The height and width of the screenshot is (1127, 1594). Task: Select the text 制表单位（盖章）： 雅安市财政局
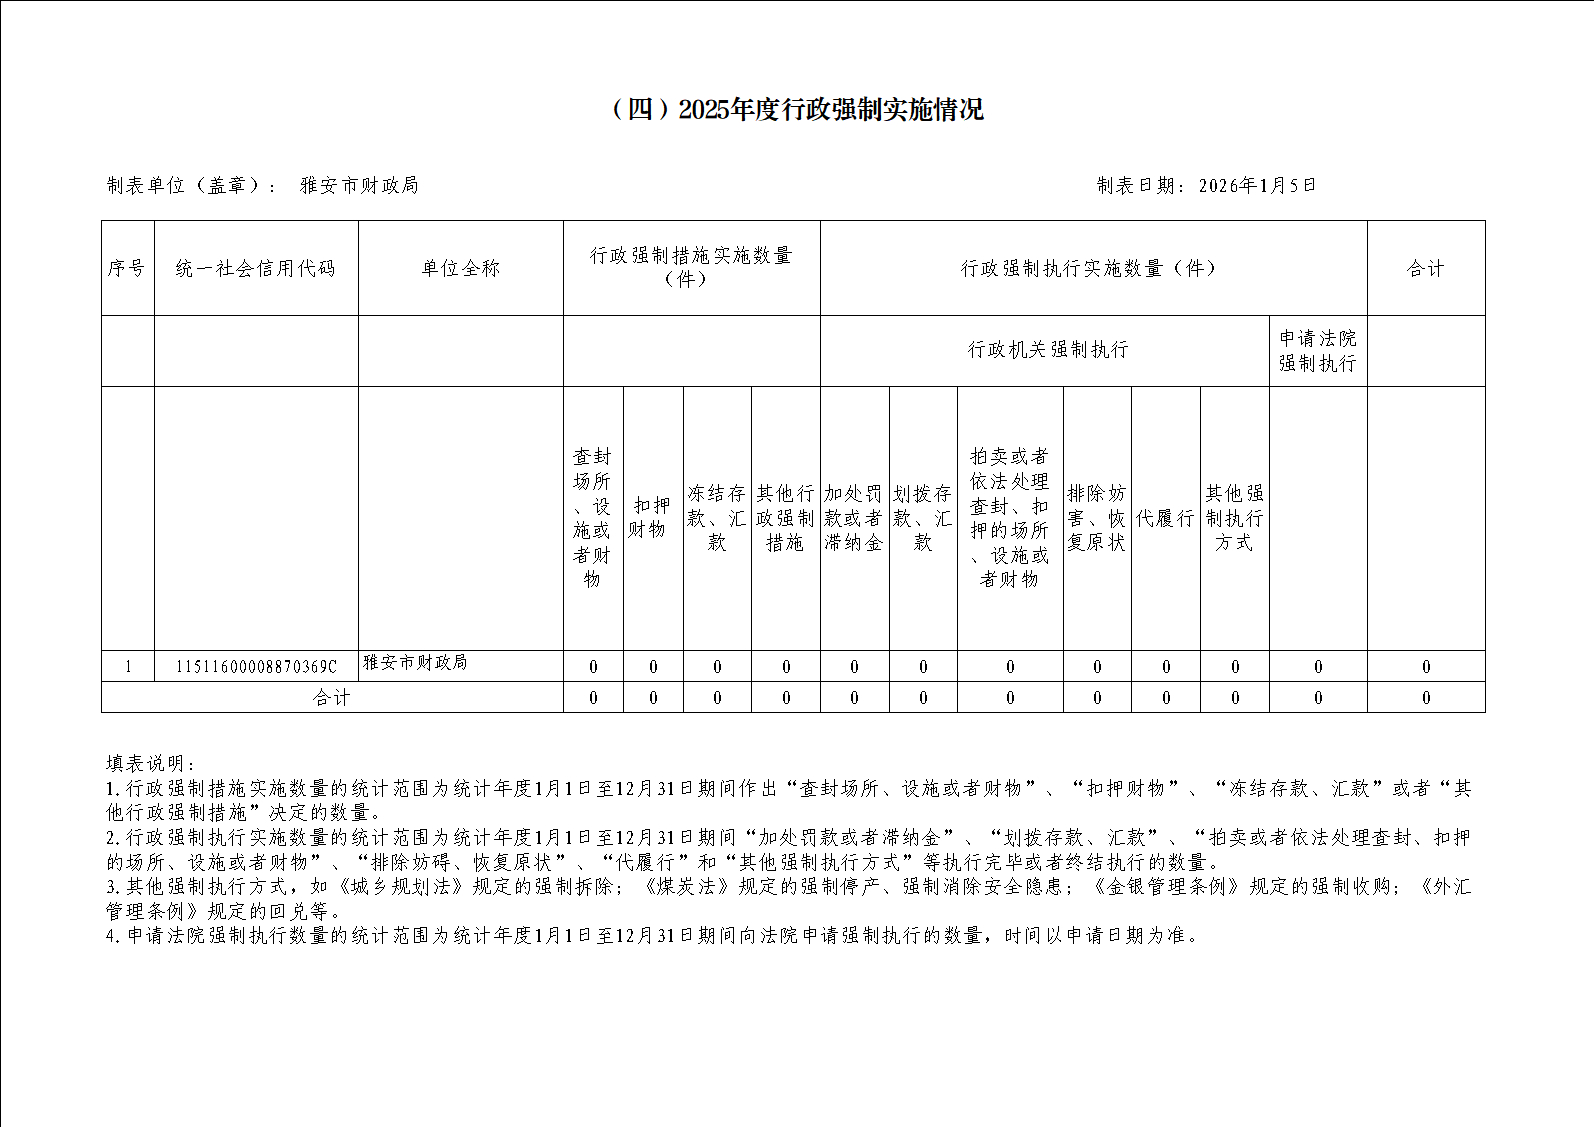point(262,185)
